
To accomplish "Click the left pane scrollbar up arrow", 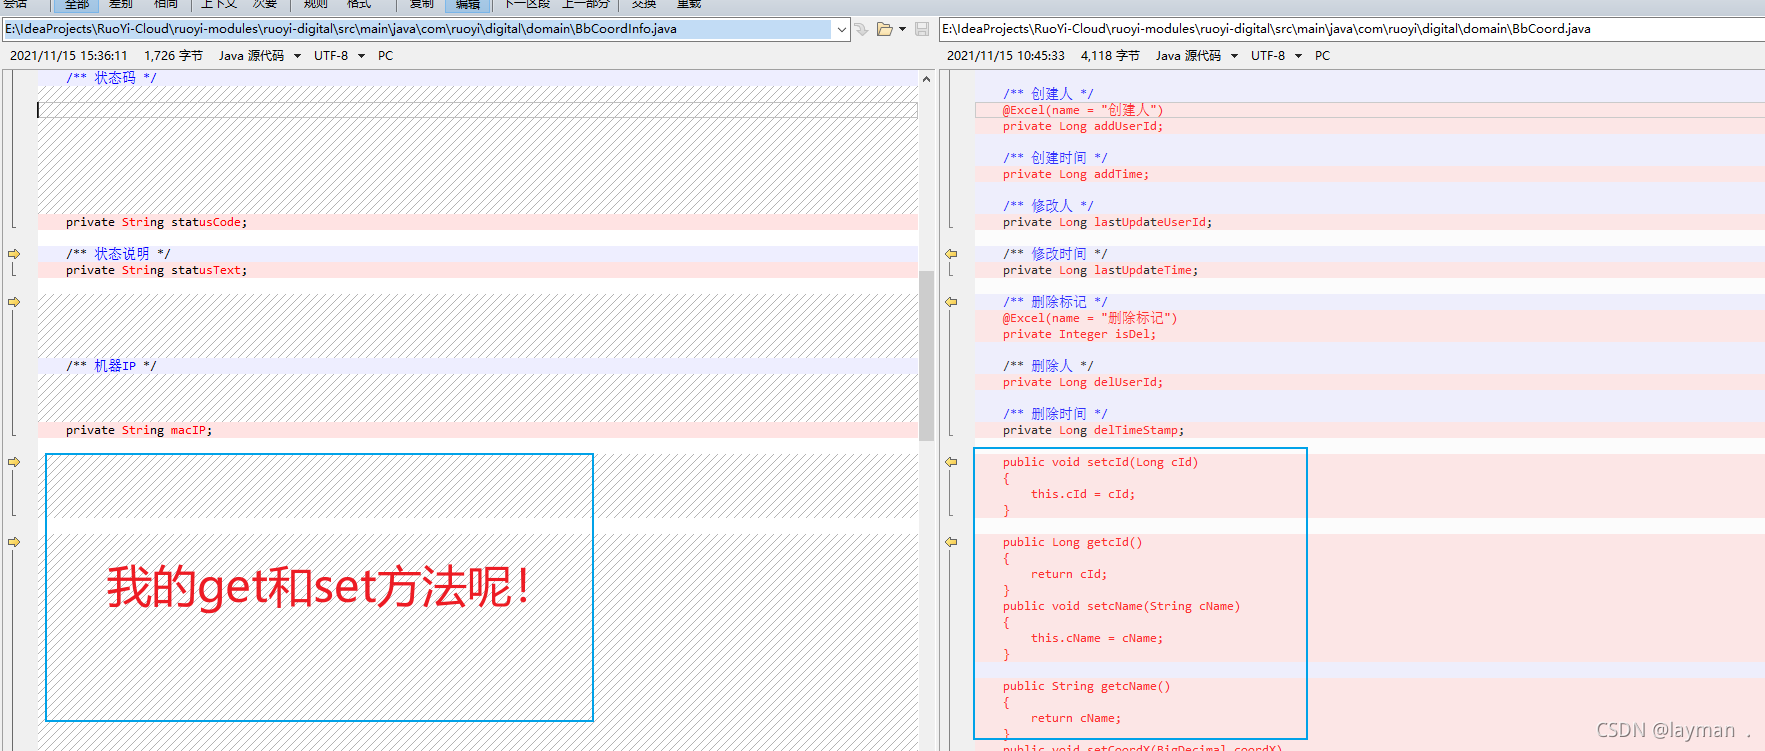I will pyautogui.click(x=926, y=79).
